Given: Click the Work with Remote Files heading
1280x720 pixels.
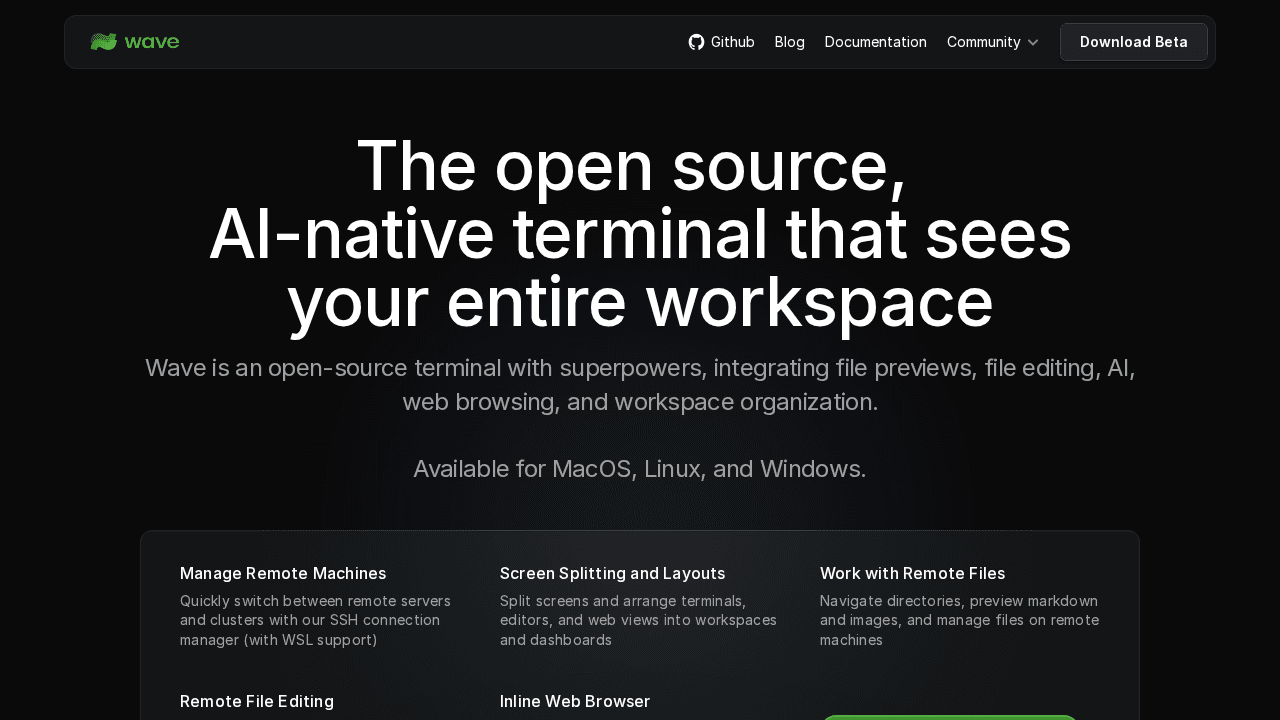Looking at the screenshot, I should (x=912, y=573).
